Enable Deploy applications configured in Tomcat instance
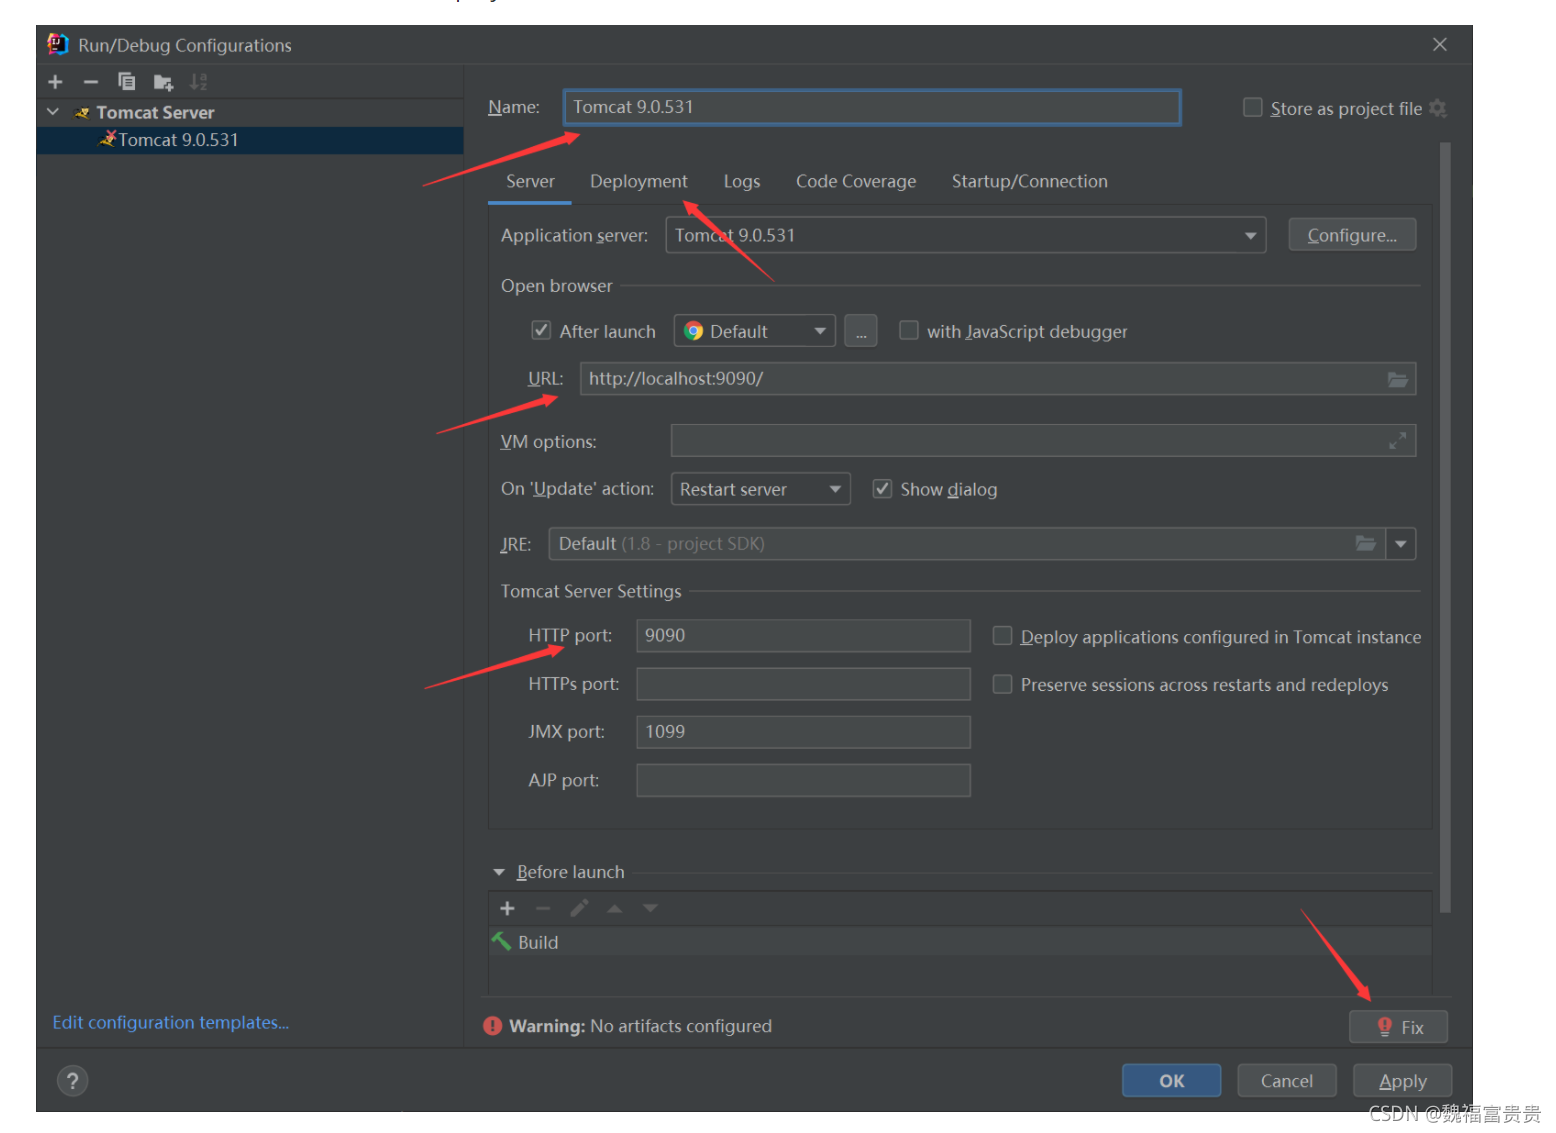1556x1133 pixels. [x=1002, y=636]
